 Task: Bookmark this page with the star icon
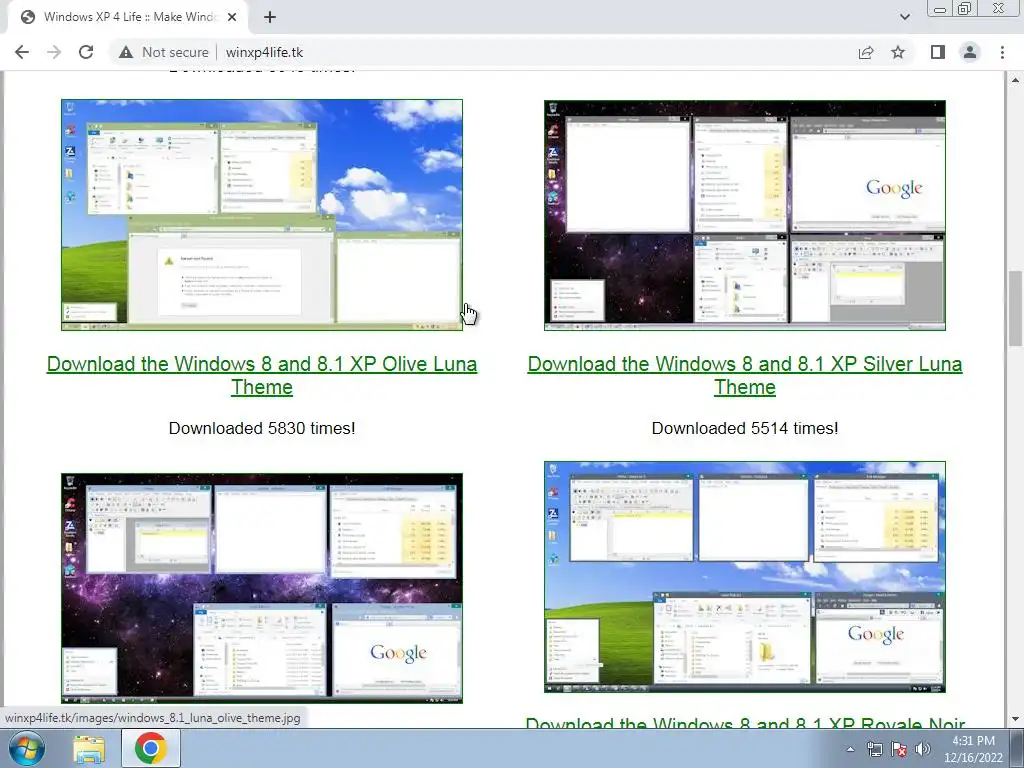898,52
